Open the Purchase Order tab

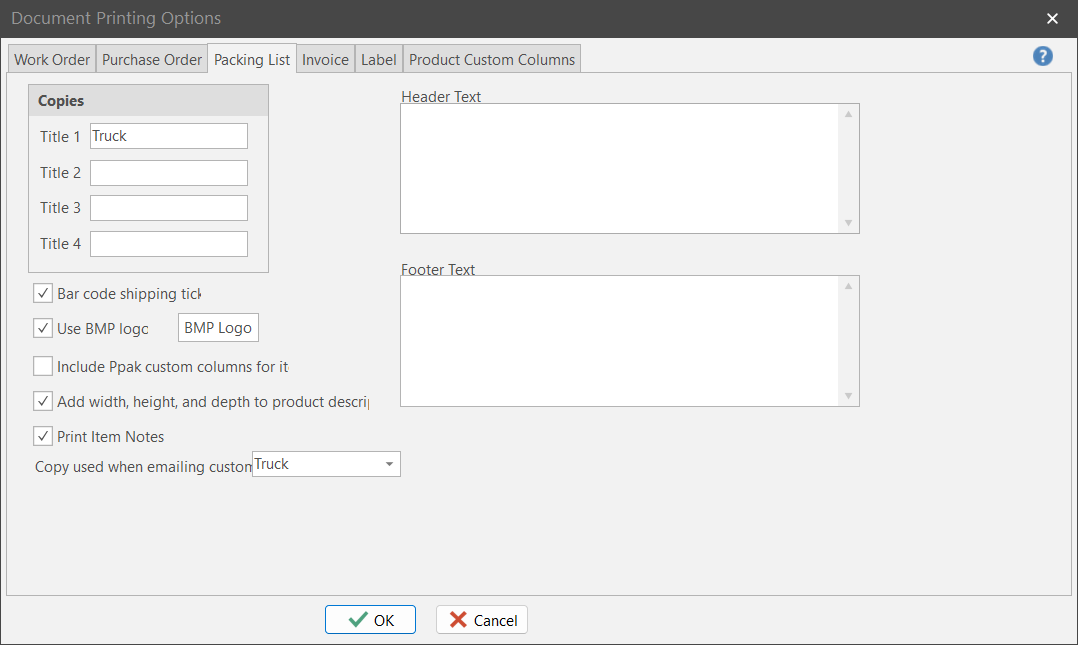152,59
